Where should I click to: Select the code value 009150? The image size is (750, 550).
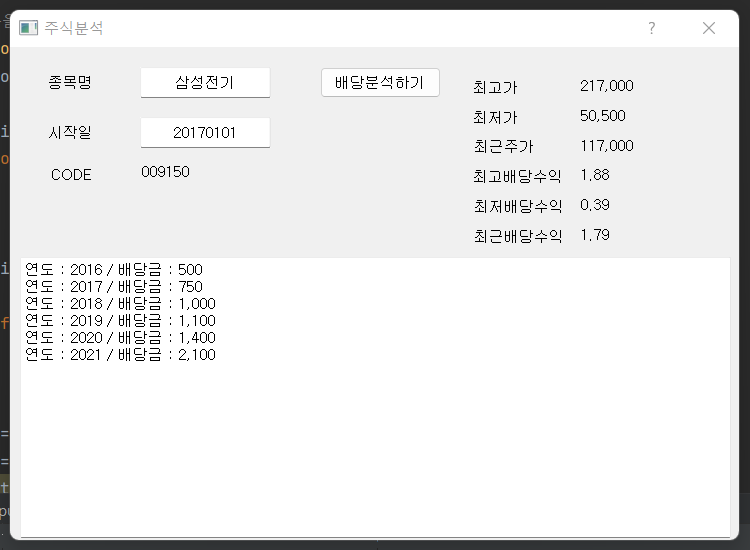[165, 172]
